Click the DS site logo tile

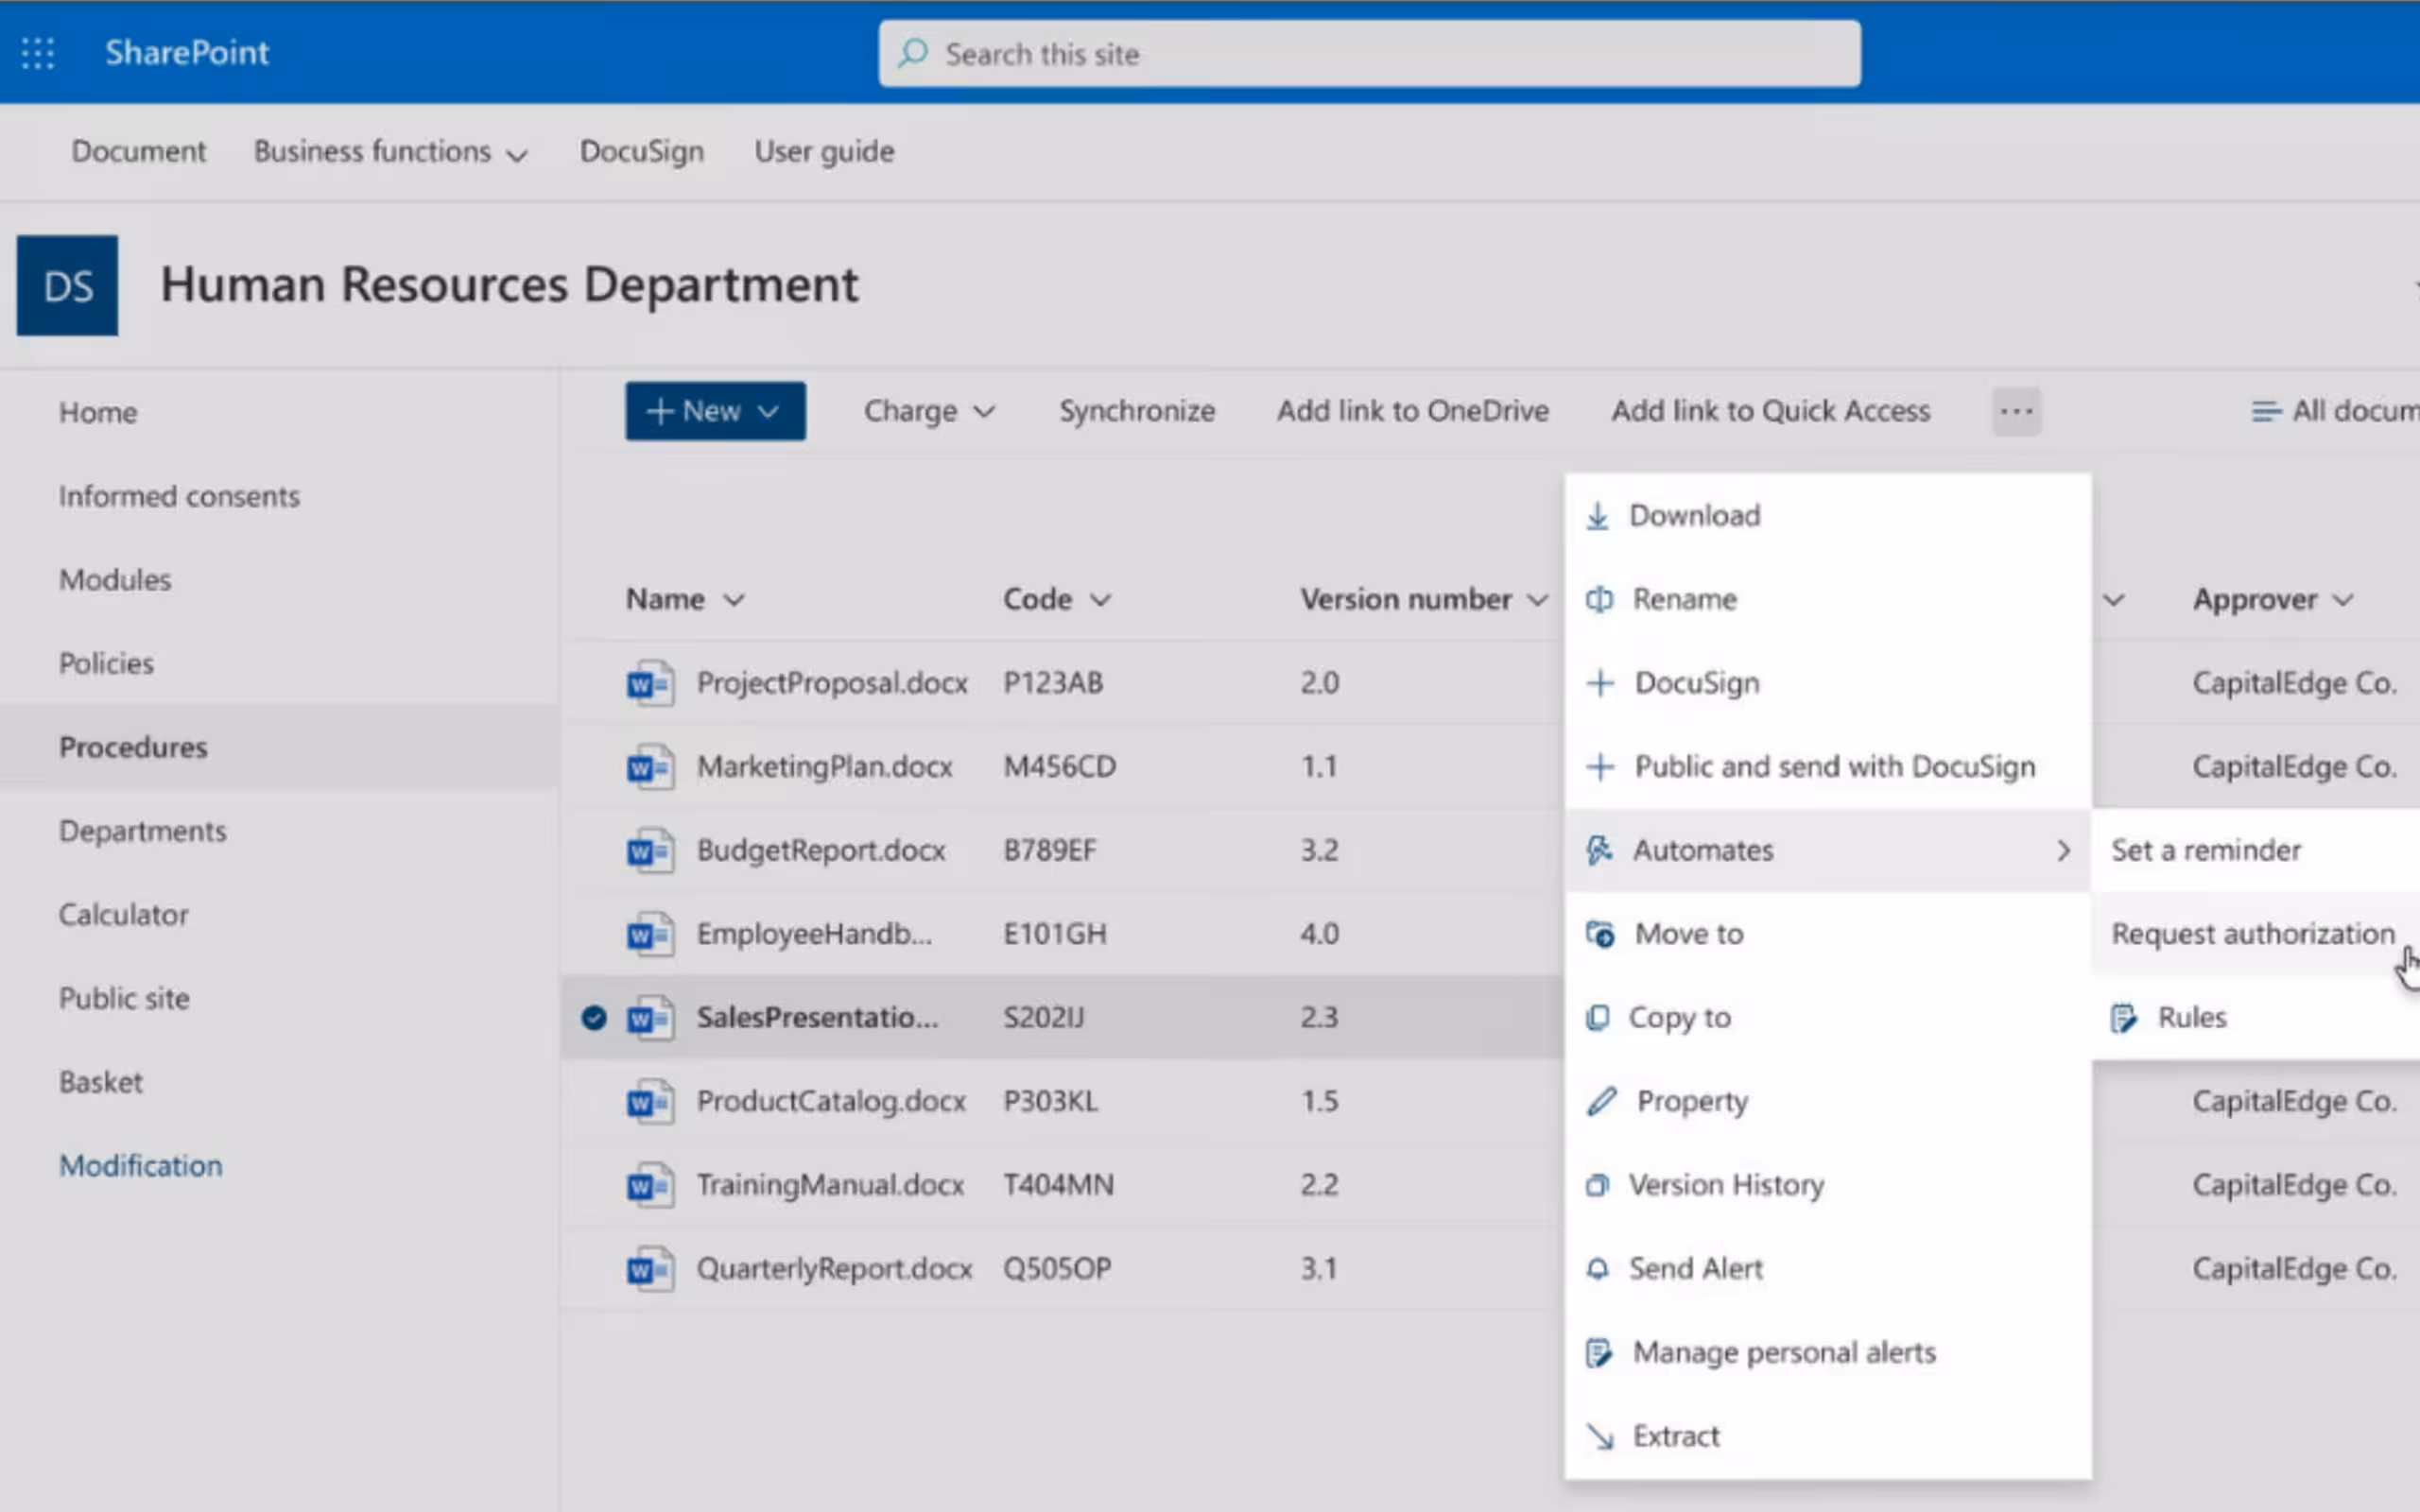click(x=67, y=286)
